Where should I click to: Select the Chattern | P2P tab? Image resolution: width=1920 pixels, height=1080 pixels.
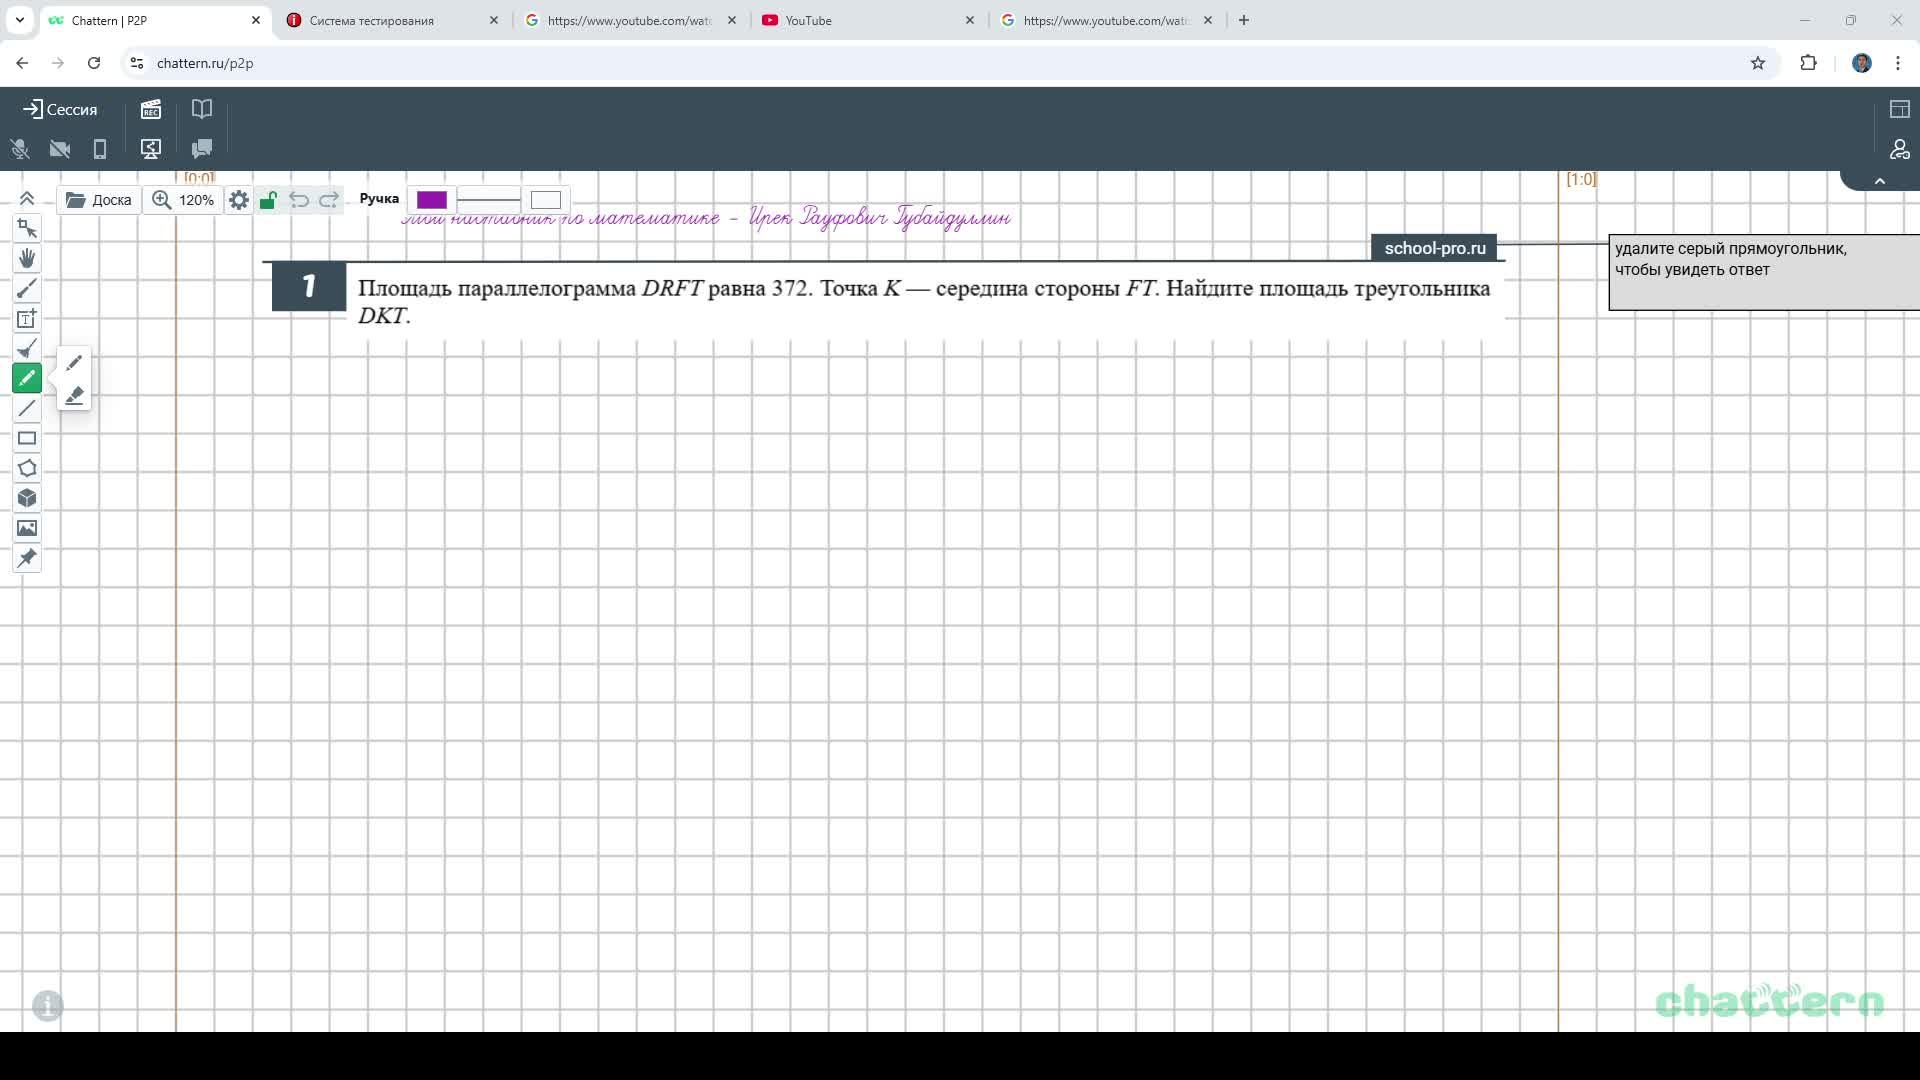click(x=155, y=20)
